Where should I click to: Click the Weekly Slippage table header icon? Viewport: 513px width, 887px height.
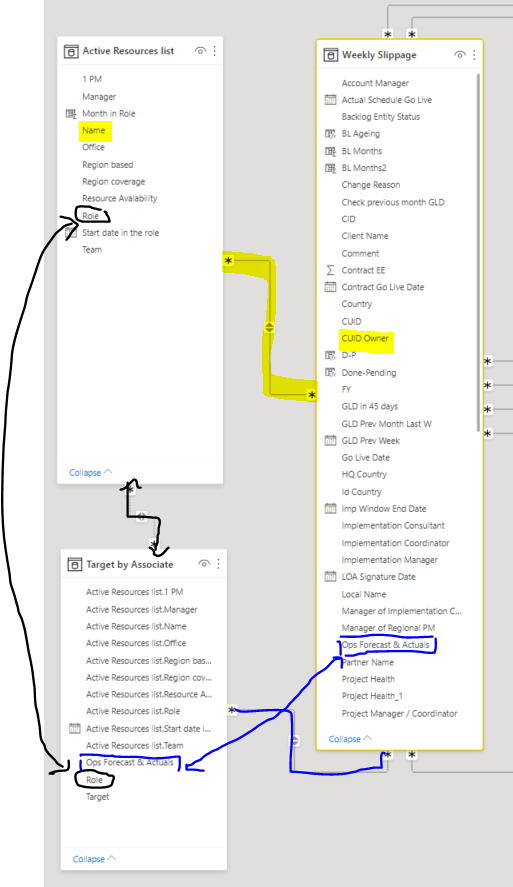coord(330,55)
